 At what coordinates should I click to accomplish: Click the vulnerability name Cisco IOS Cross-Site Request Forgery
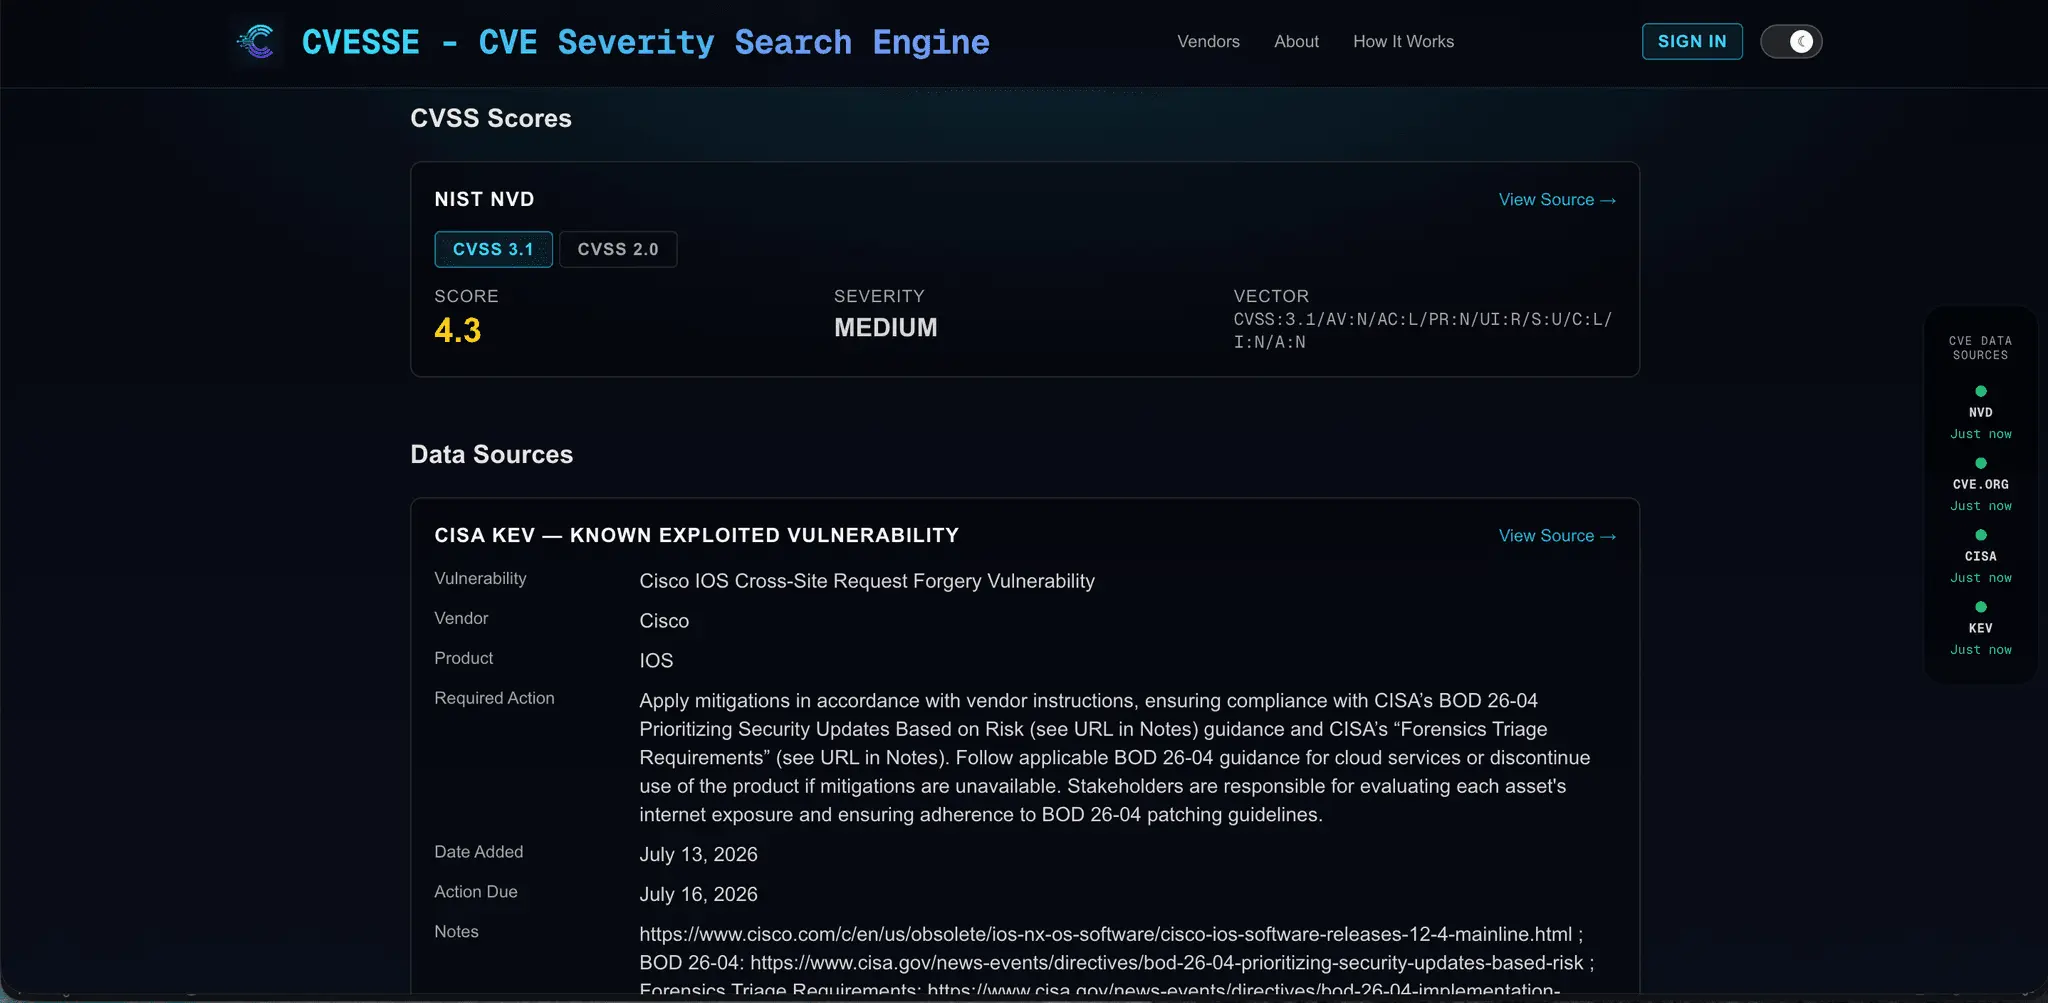(x=867, y=581)
